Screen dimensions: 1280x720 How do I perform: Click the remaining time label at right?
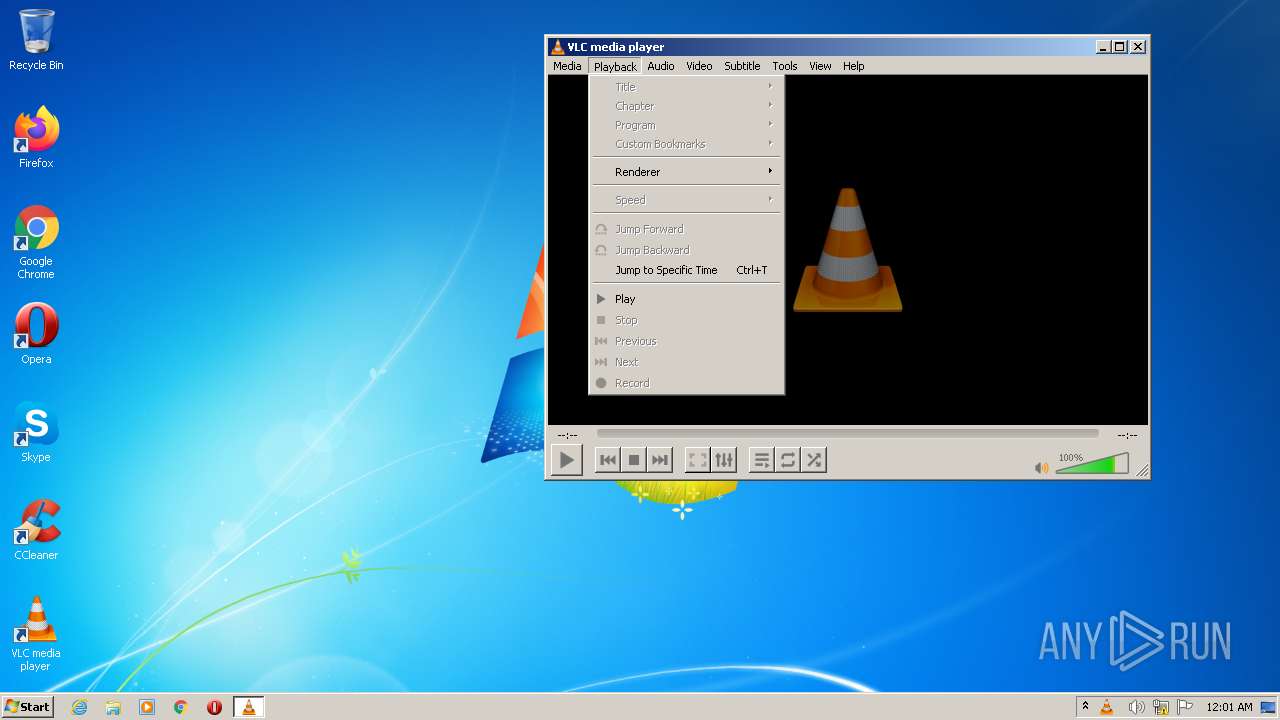[x=1127, y=435]
